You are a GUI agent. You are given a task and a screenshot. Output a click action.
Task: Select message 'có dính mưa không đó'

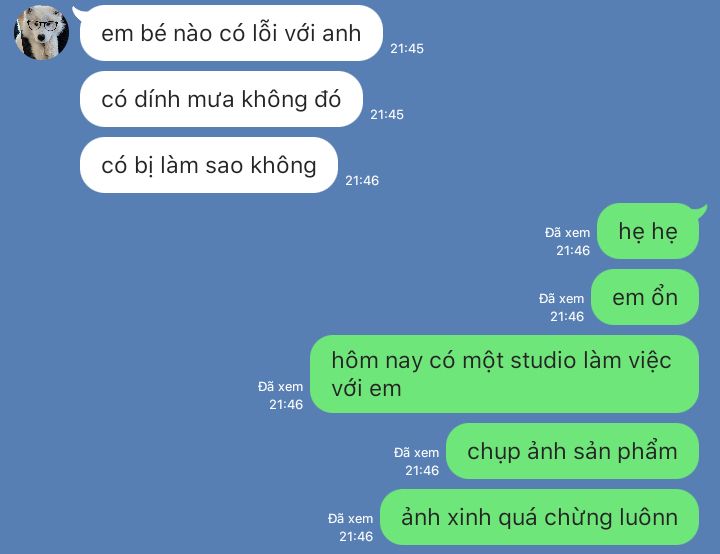click(221, 99)
